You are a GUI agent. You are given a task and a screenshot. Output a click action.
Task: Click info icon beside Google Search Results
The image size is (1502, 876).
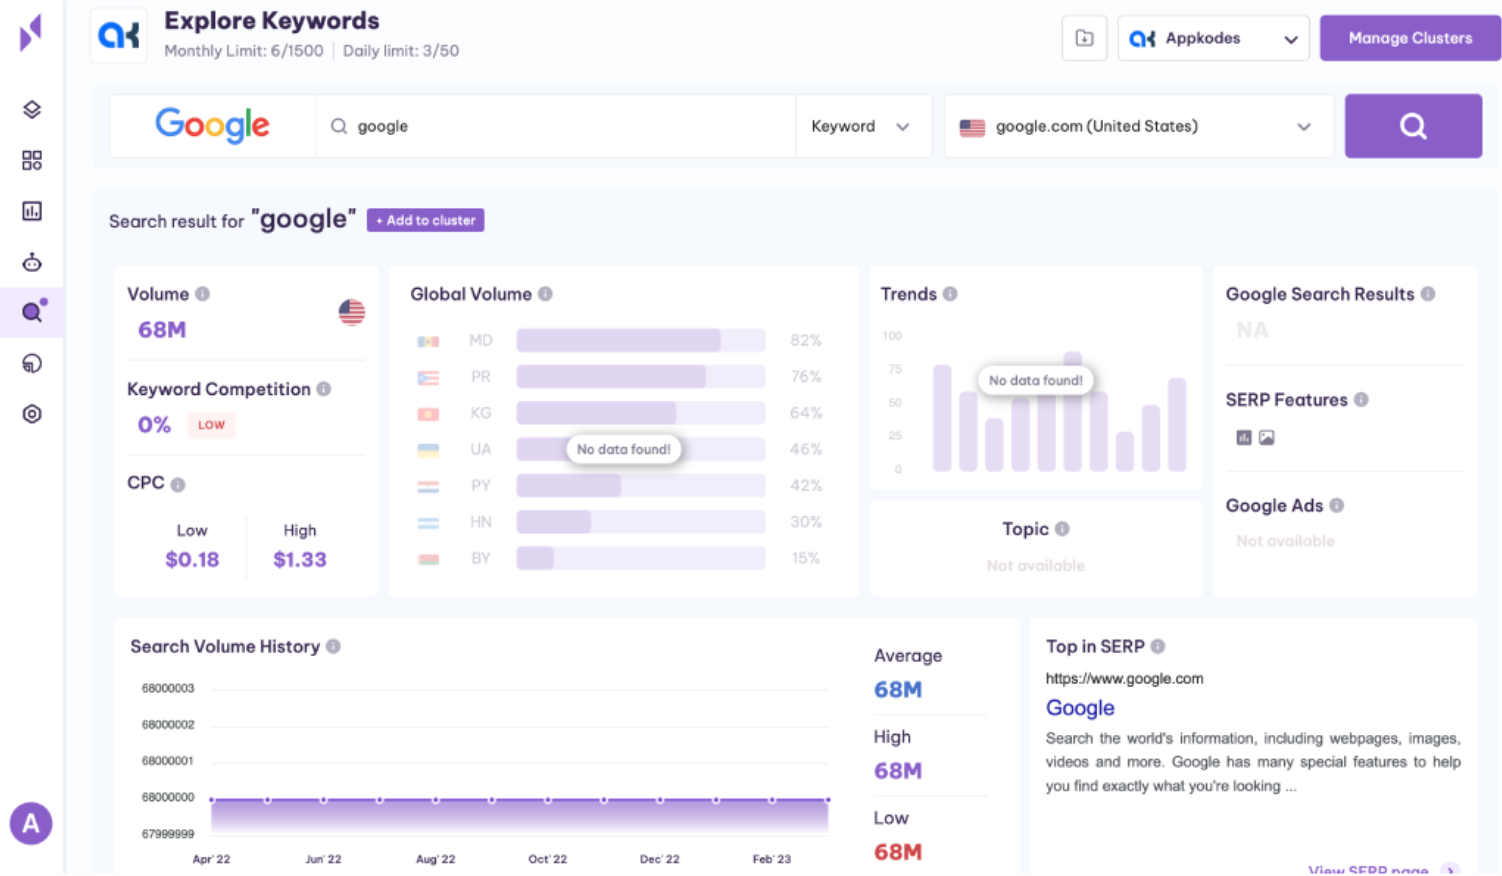point(1428,294)
